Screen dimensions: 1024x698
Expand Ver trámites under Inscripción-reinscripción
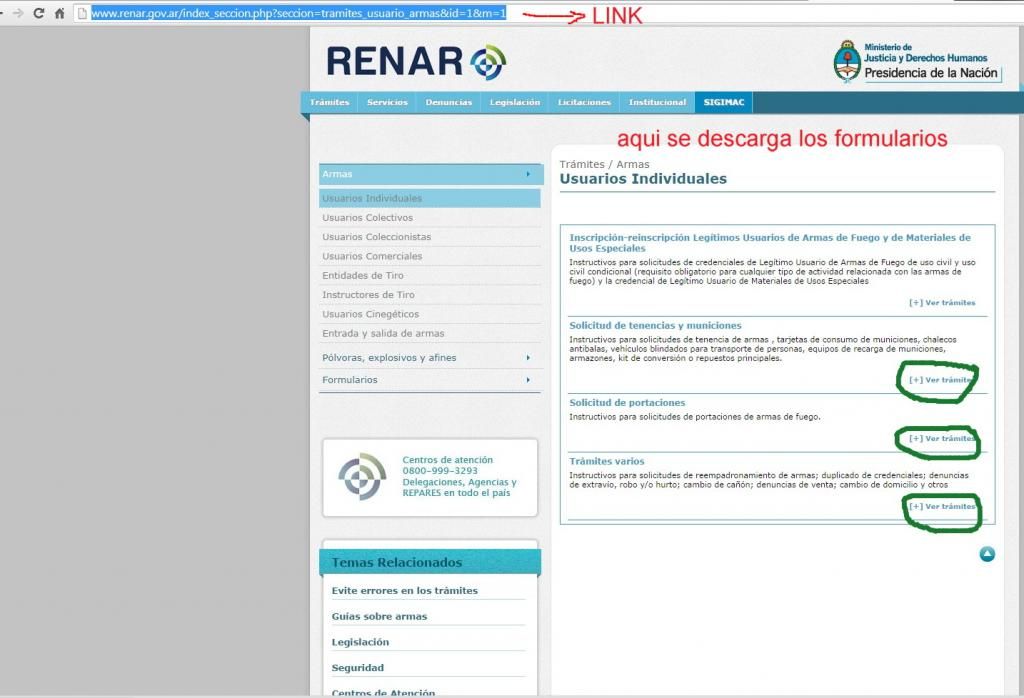[x=942, y=303]
